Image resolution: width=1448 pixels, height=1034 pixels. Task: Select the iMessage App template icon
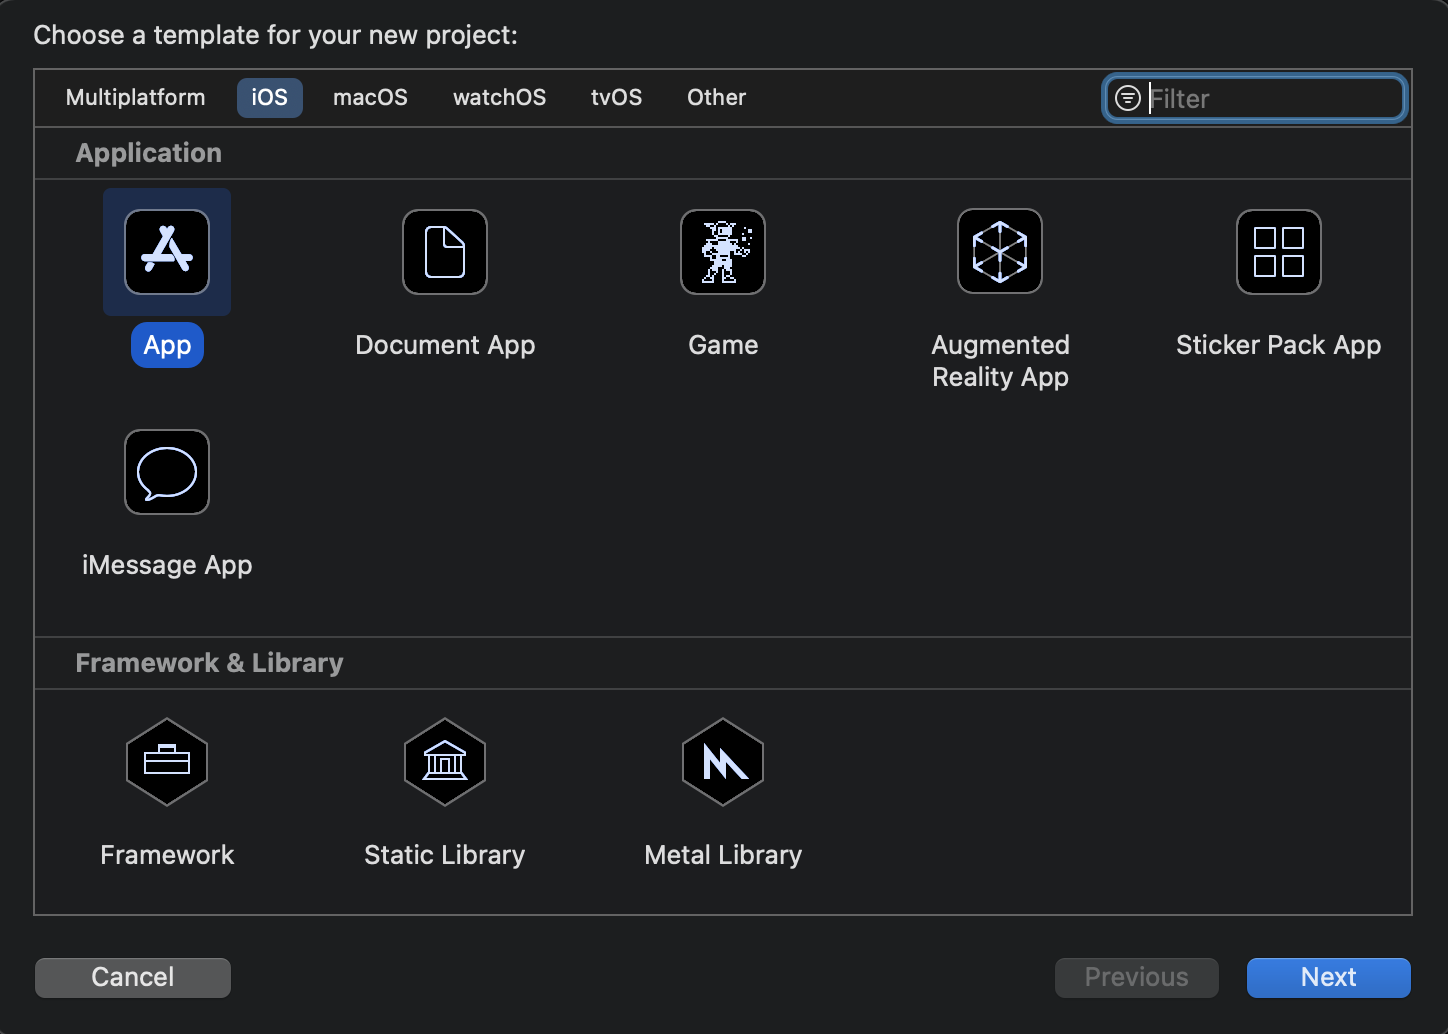pos(167,472)
